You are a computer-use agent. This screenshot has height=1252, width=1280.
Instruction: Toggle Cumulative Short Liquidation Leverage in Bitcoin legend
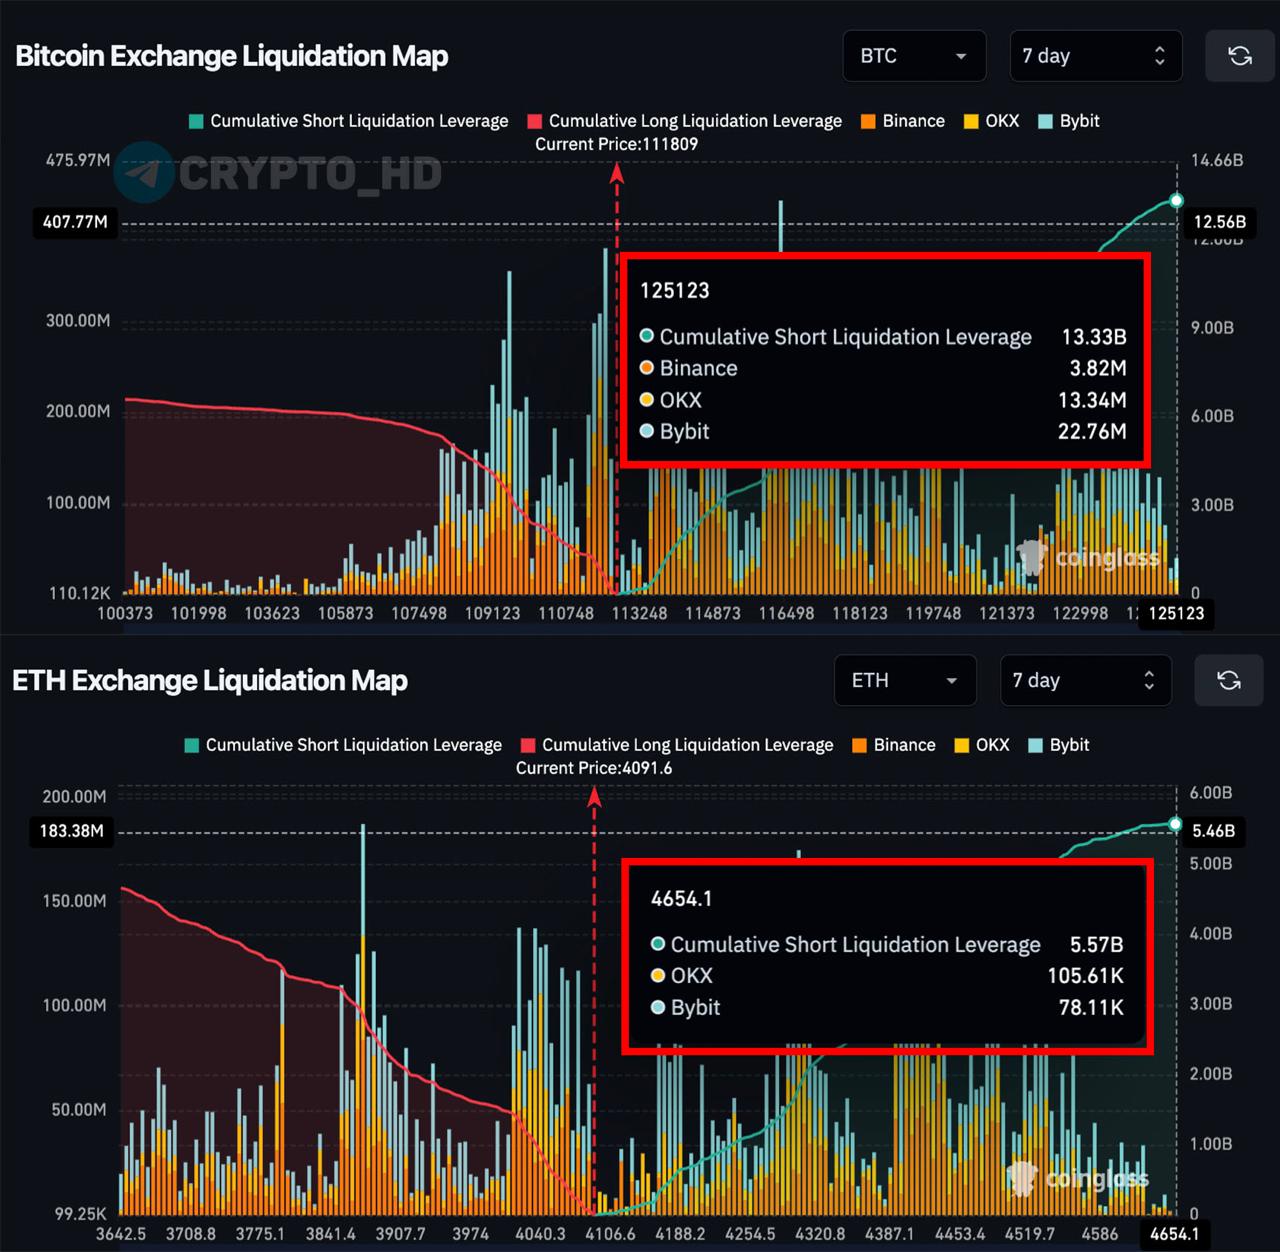coord(348,121)
